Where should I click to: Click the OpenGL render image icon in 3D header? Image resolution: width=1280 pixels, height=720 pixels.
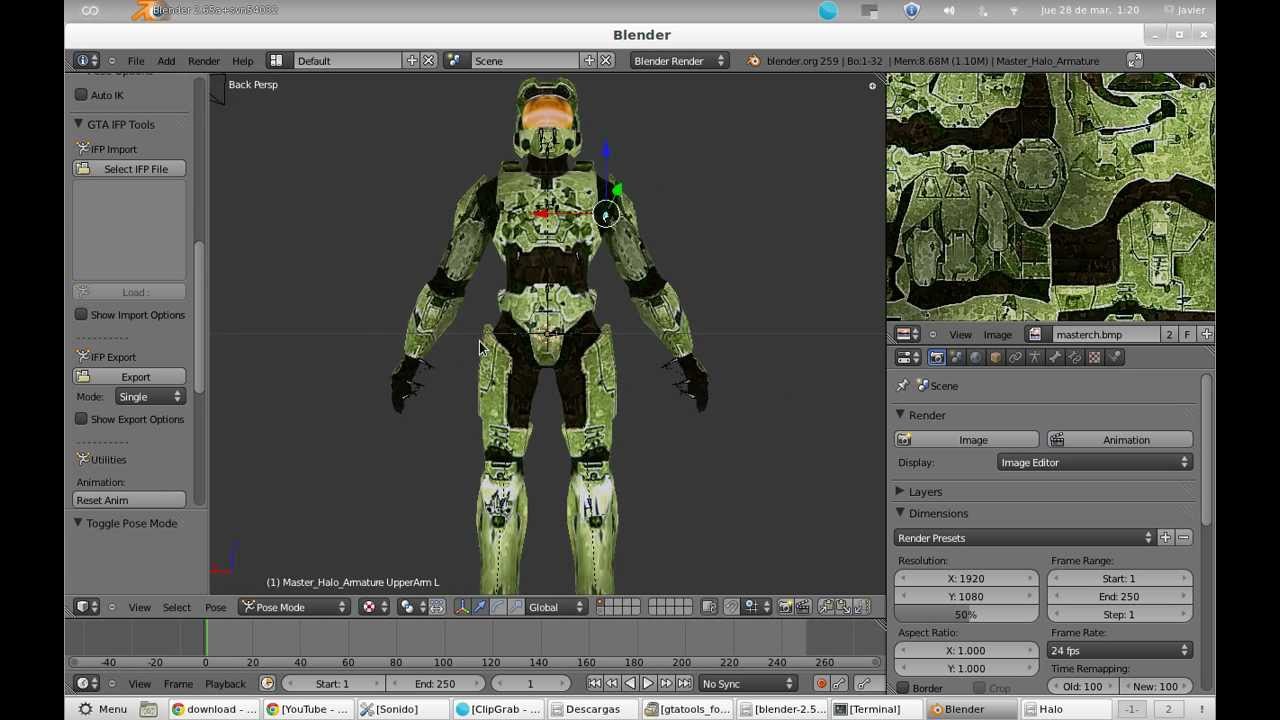pos(785,607)
